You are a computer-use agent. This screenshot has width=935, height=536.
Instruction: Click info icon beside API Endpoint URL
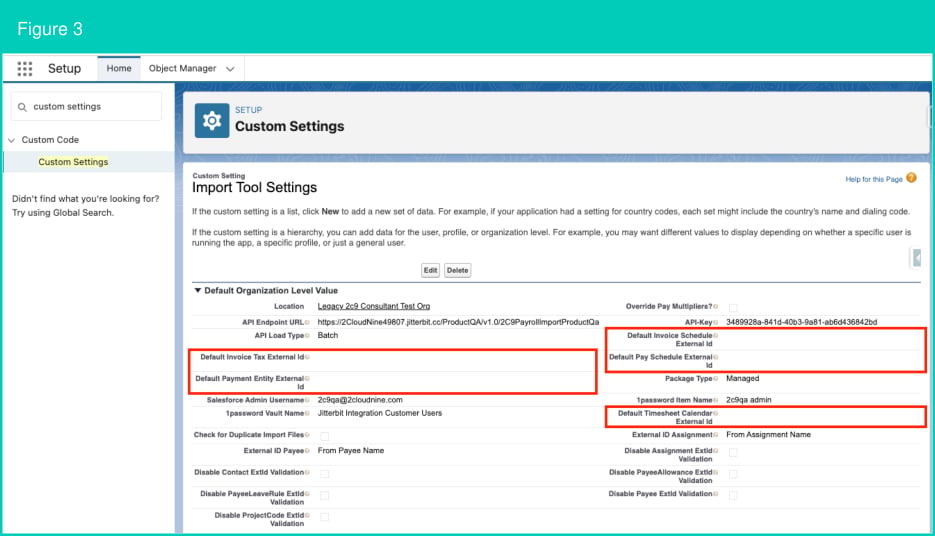point(307,323)
